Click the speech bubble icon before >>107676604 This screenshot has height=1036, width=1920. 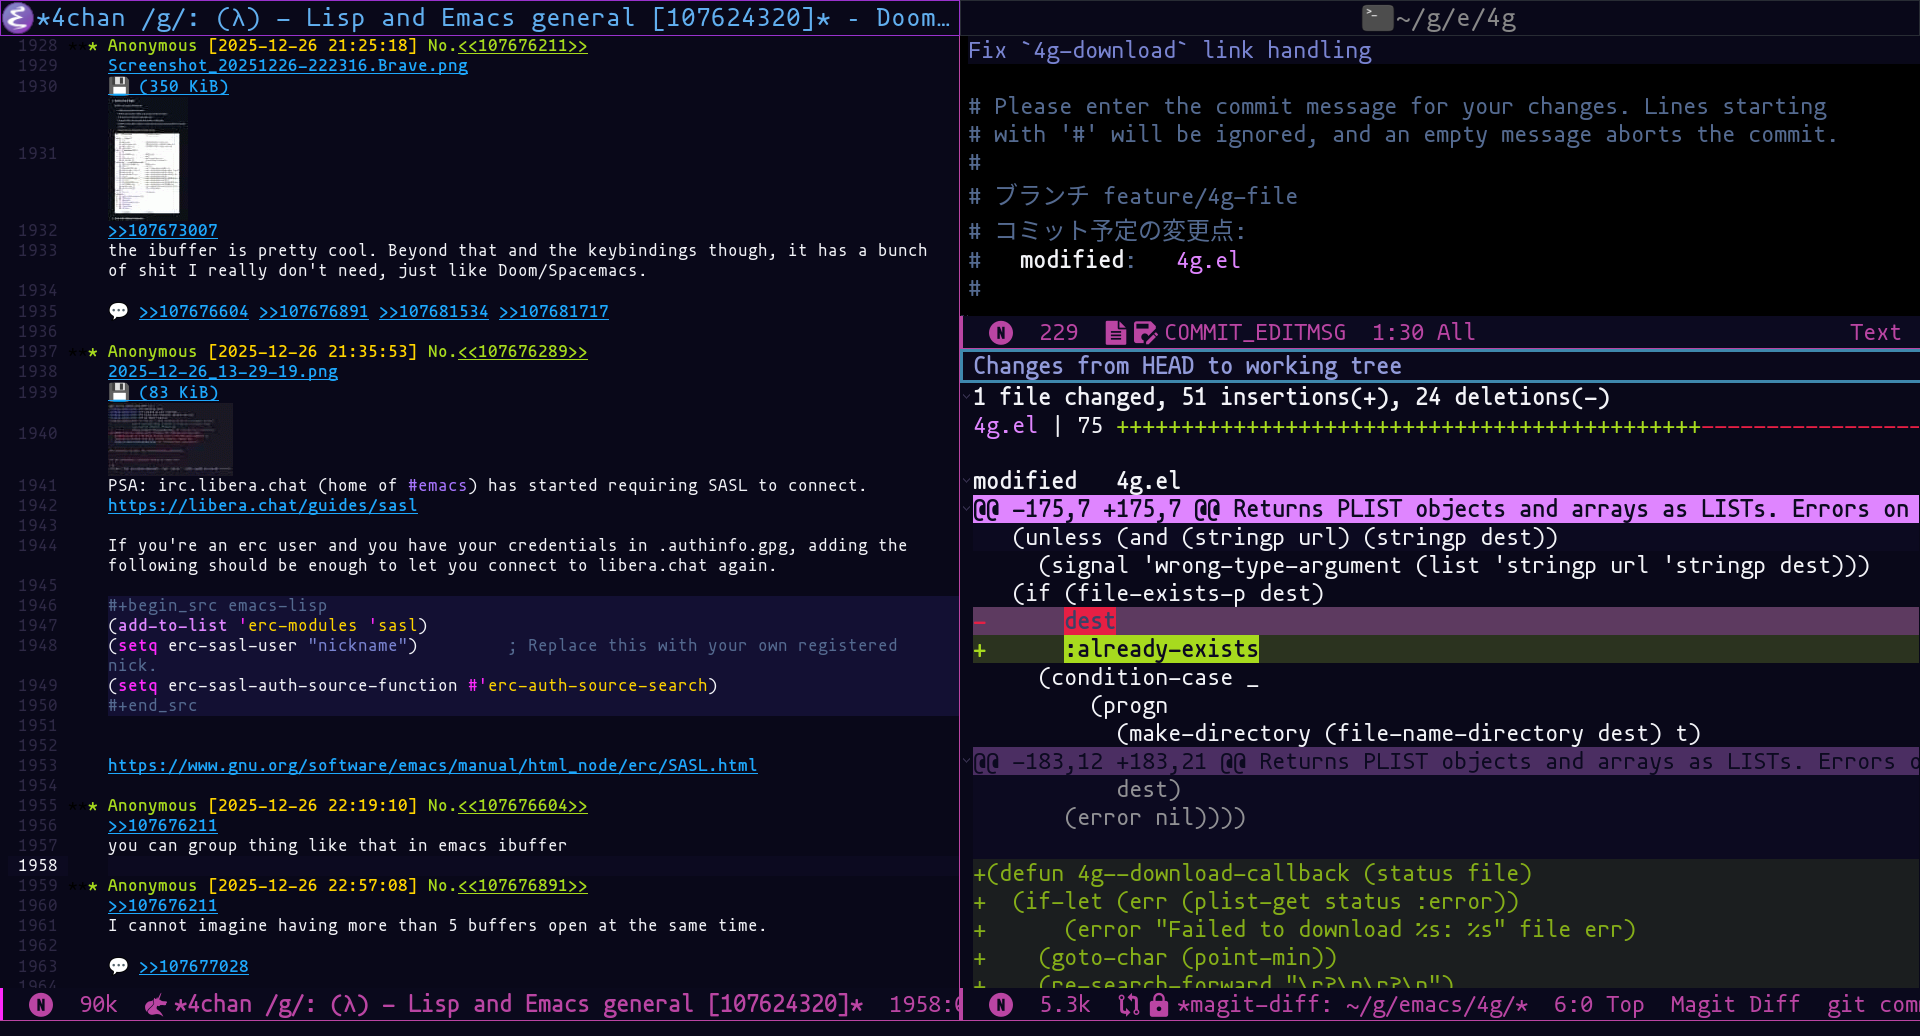tap(119, 311)
